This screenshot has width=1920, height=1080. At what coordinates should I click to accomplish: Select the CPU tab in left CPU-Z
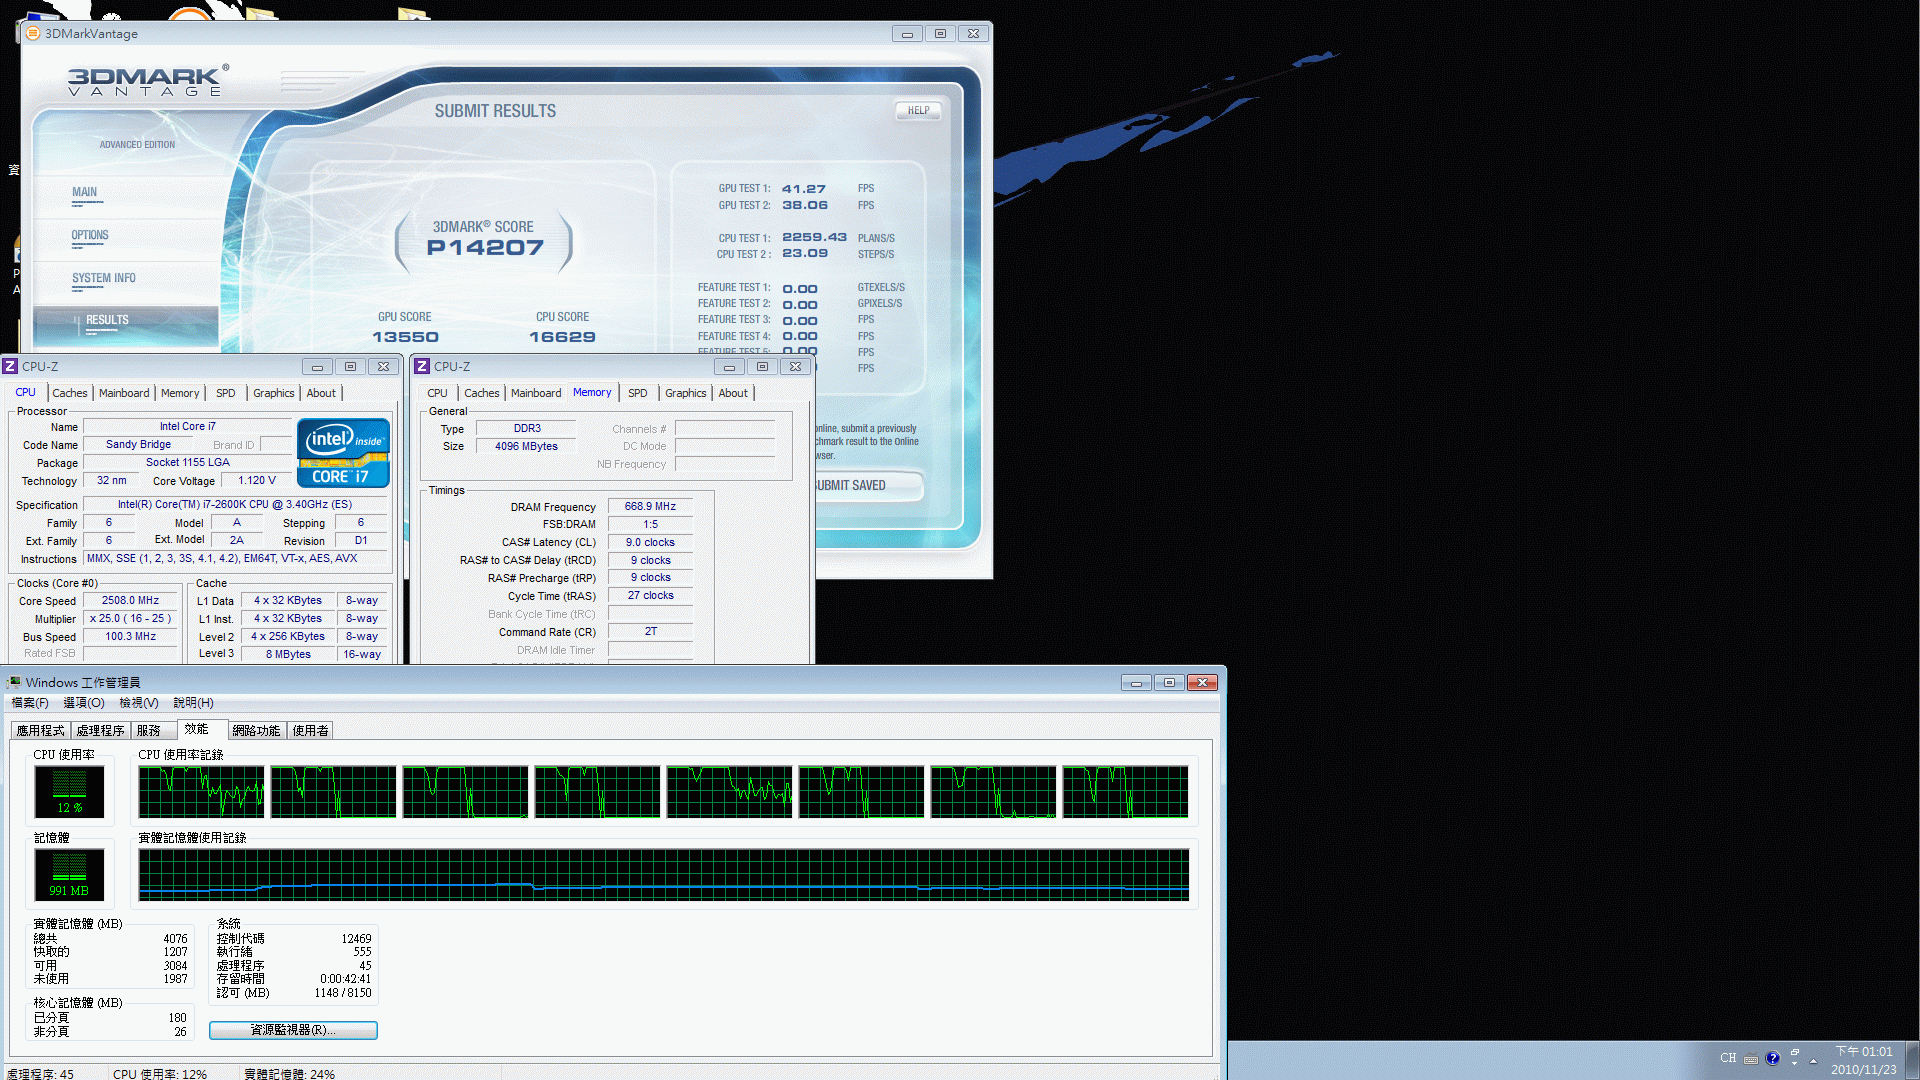[x=26, y=393]
